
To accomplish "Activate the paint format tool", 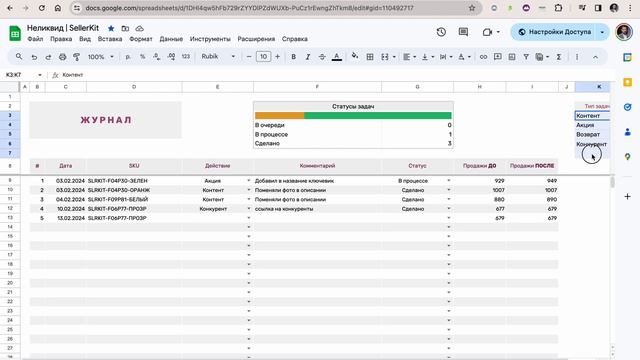I will 76,57.
